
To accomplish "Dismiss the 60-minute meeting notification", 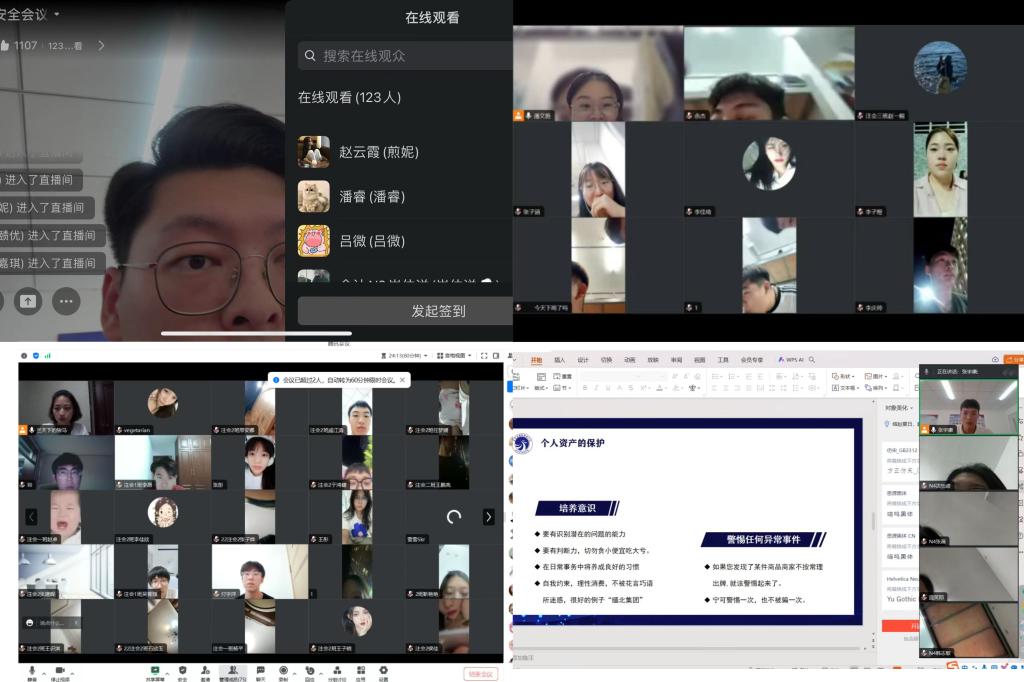I will (x=402, y=380).
